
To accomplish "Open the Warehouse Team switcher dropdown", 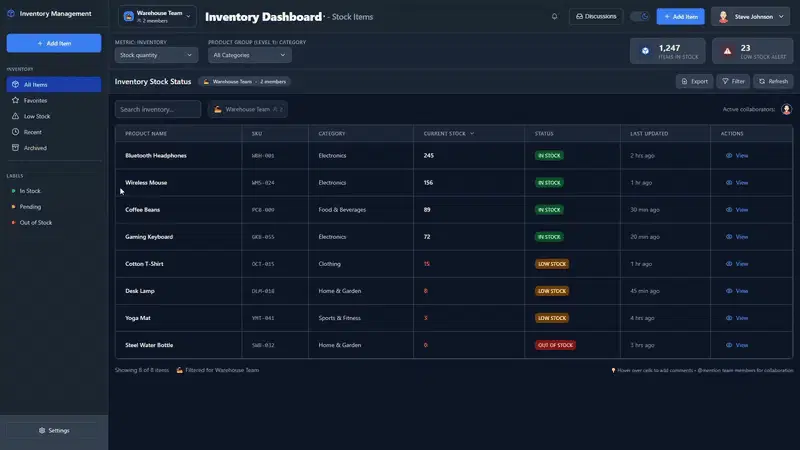I will pyautogui.click(x=157, y=16).
